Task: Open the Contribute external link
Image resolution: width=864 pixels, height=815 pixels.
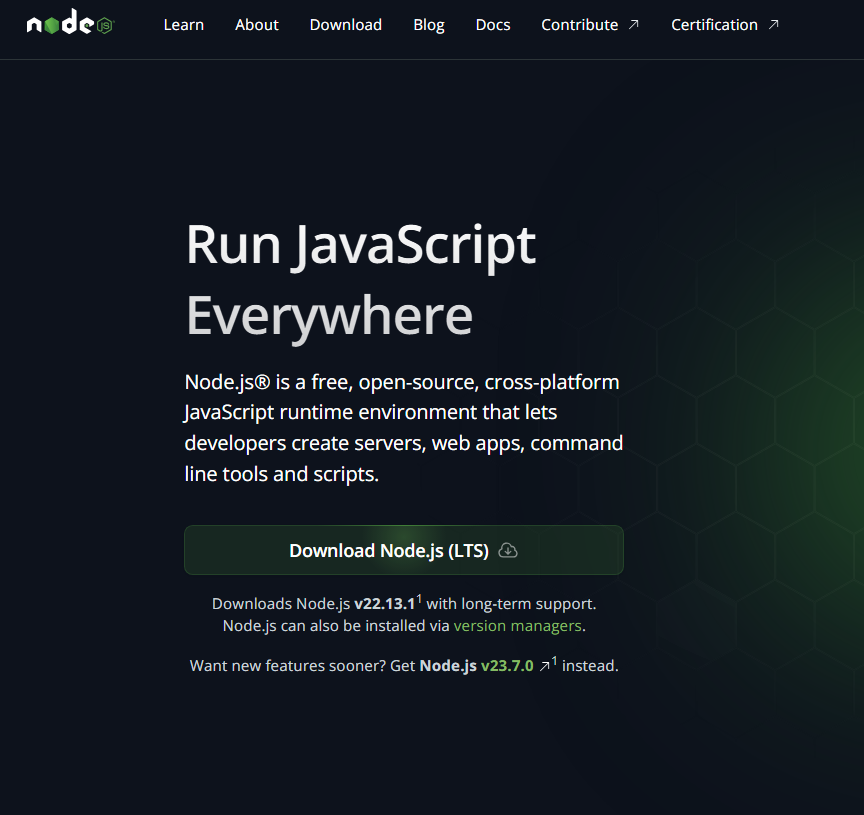Action: [590, 25]
